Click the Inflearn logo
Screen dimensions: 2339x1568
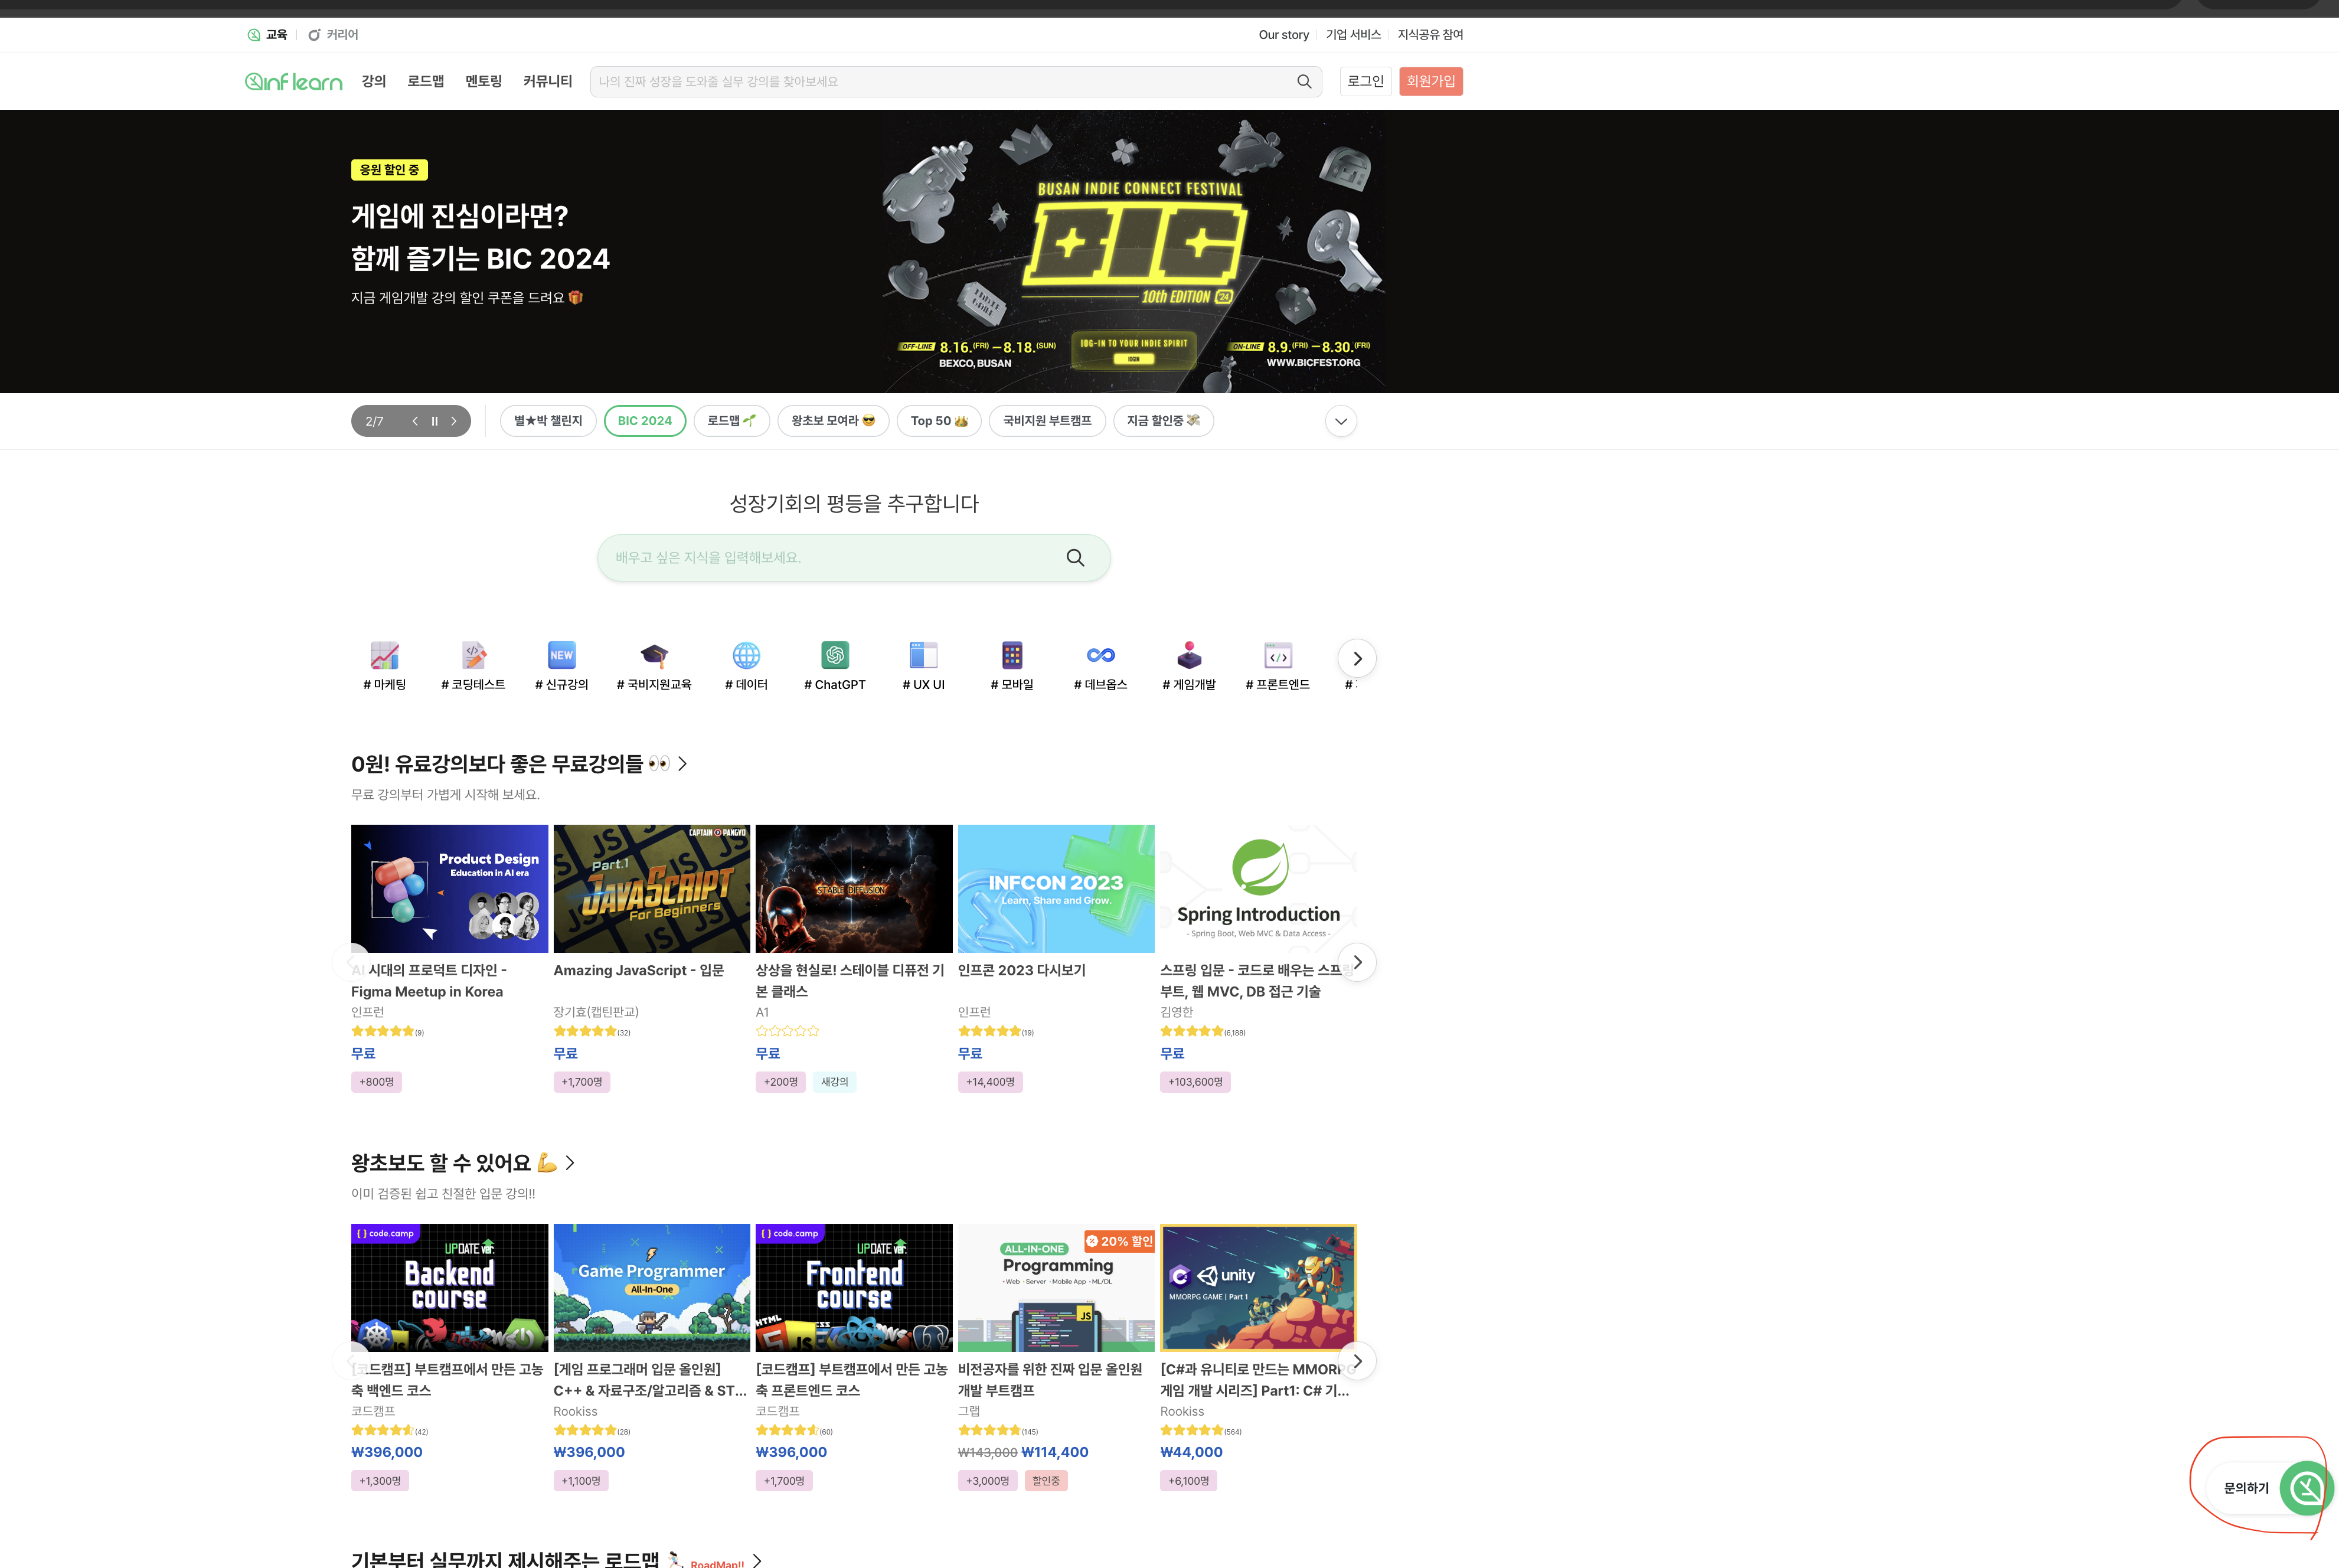[293, 82]
